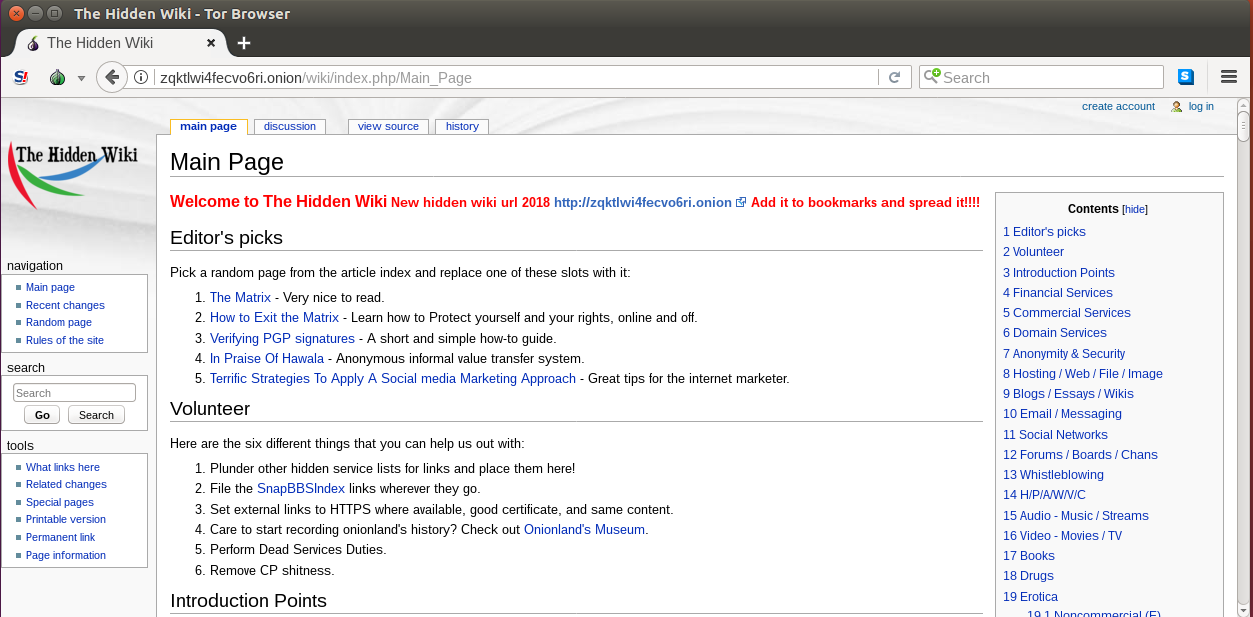This screenshot has height=617, width=1253.
Task: Hide the Contents table via hide toggle
Action: (x=1135, y=210)
